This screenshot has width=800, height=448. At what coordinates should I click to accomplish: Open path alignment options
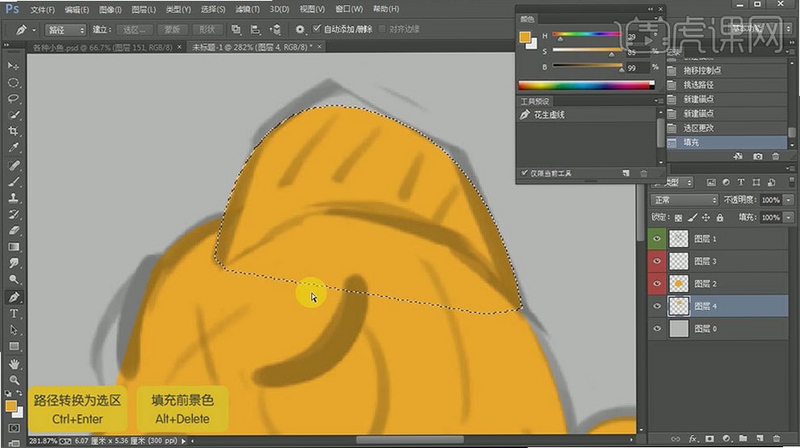click(x=255, y=30)
